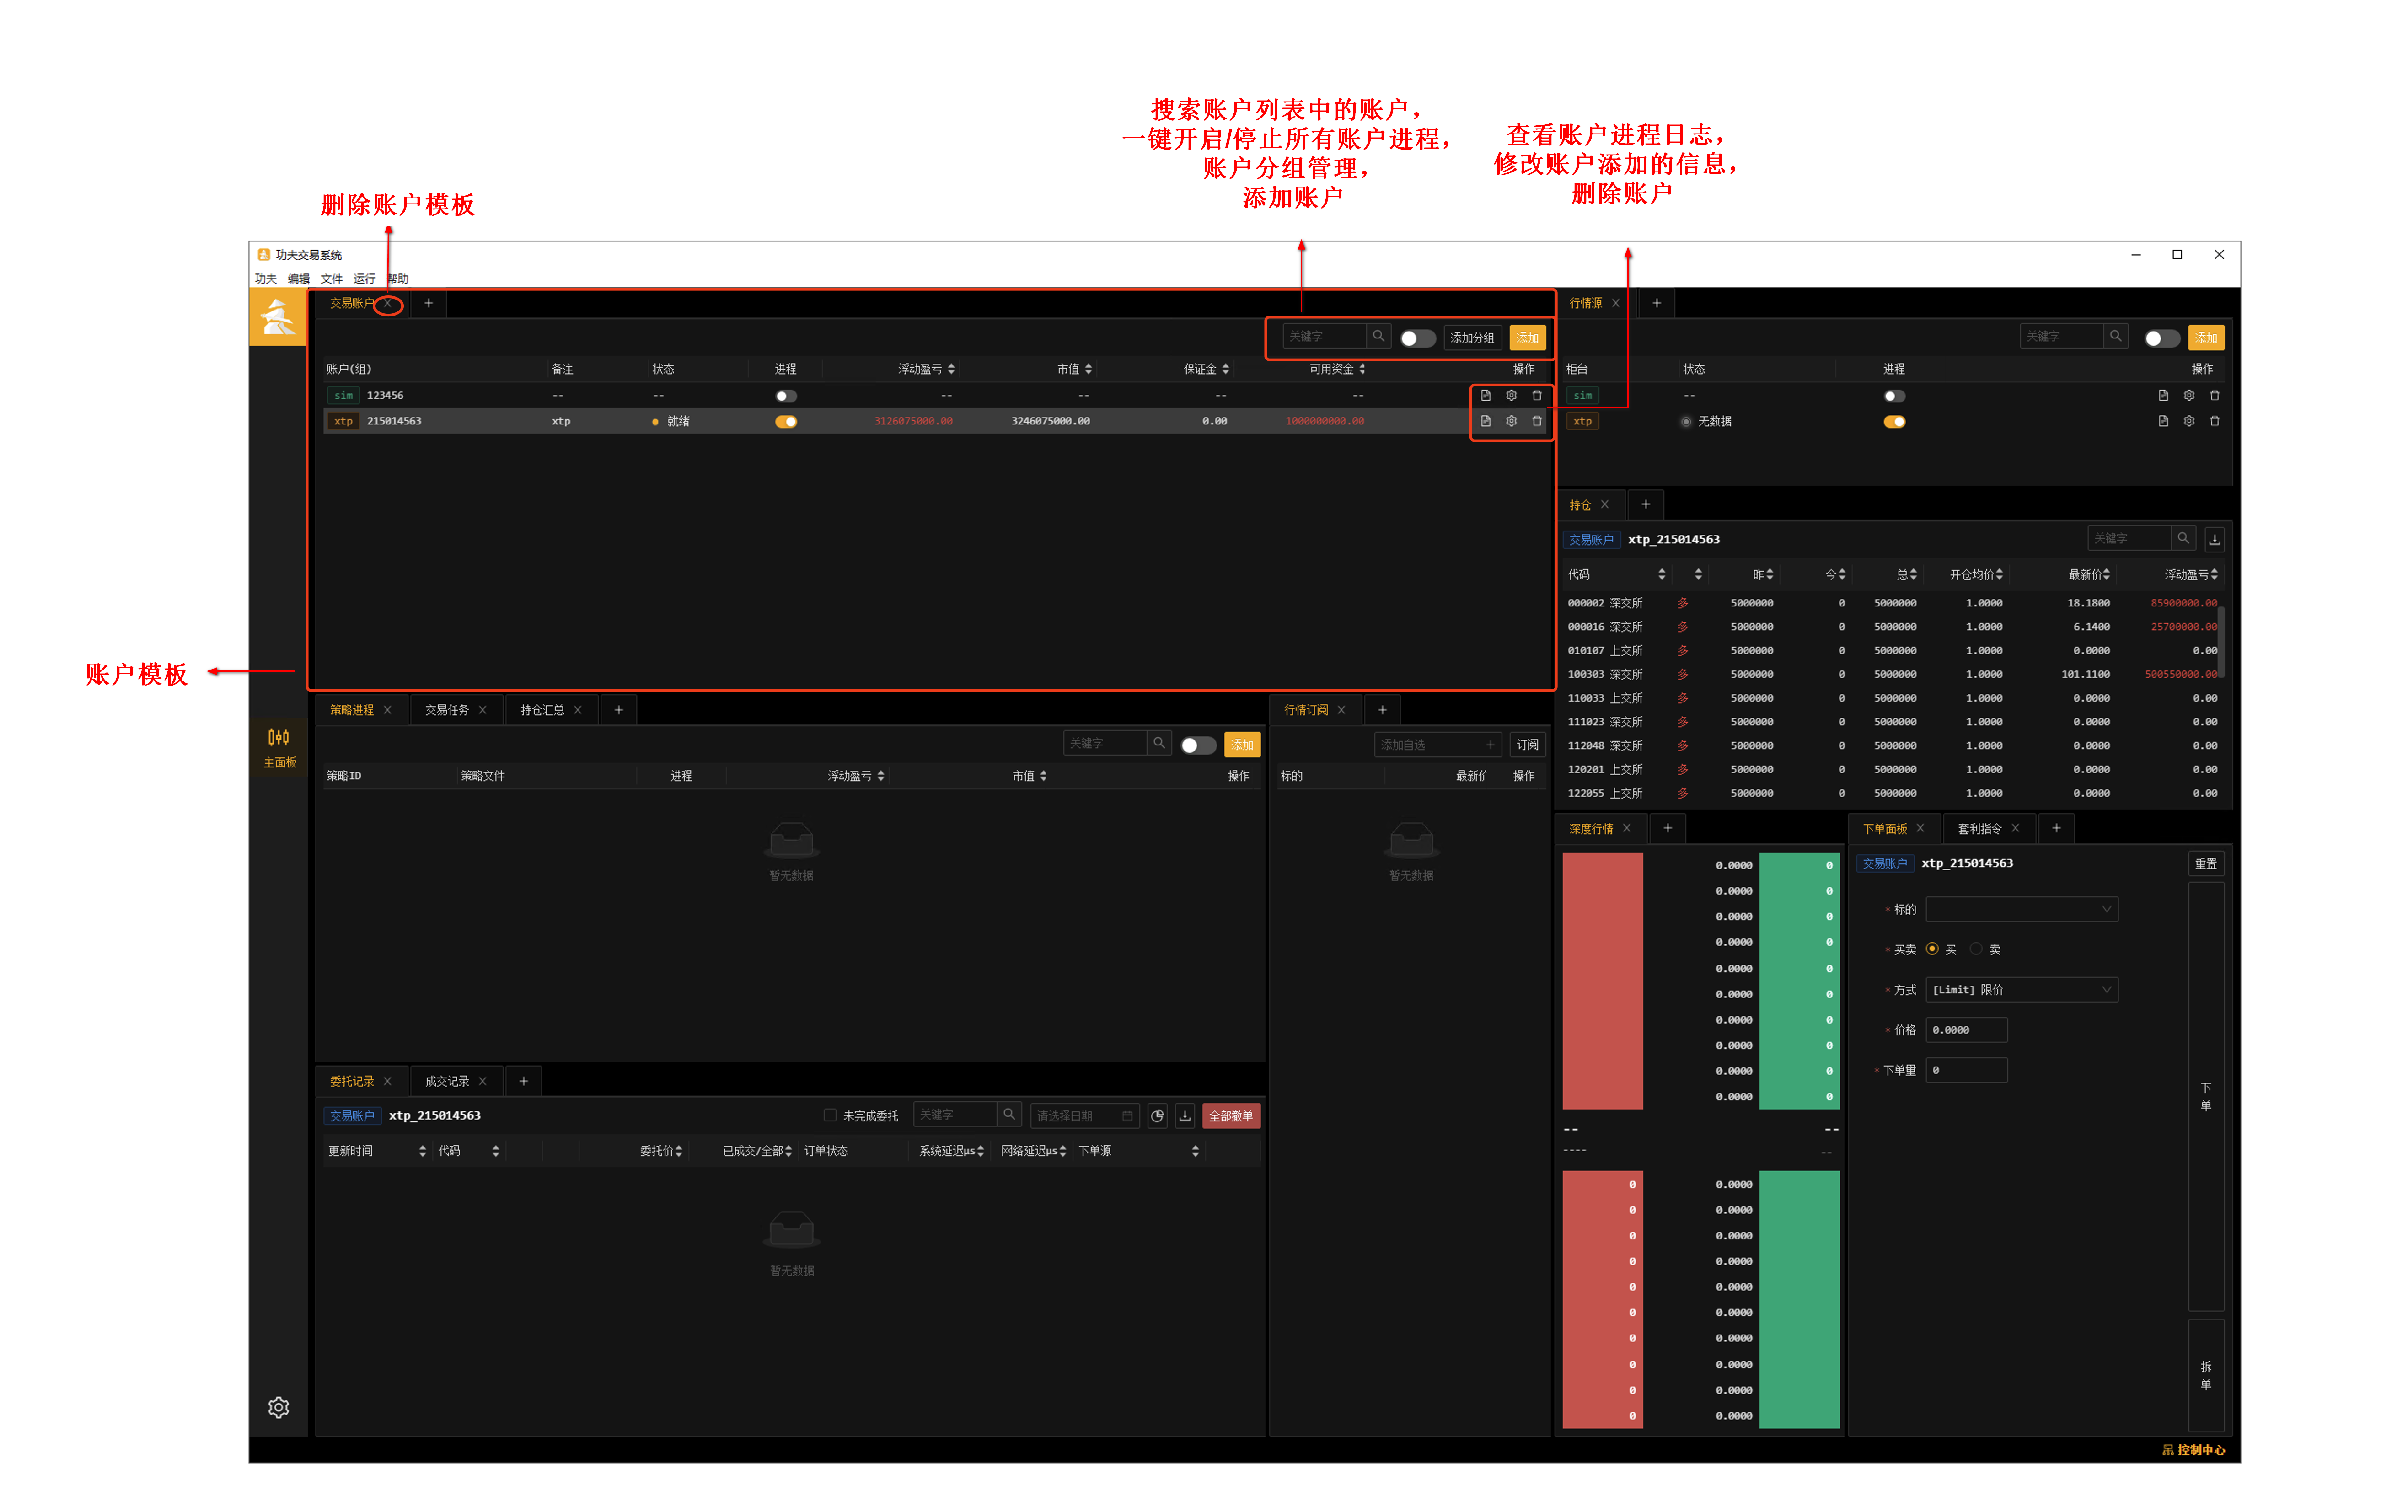The height and width of the screenshot is (1512, 2408).
Task: Sort order records by update time
Action: [423, 1152]
